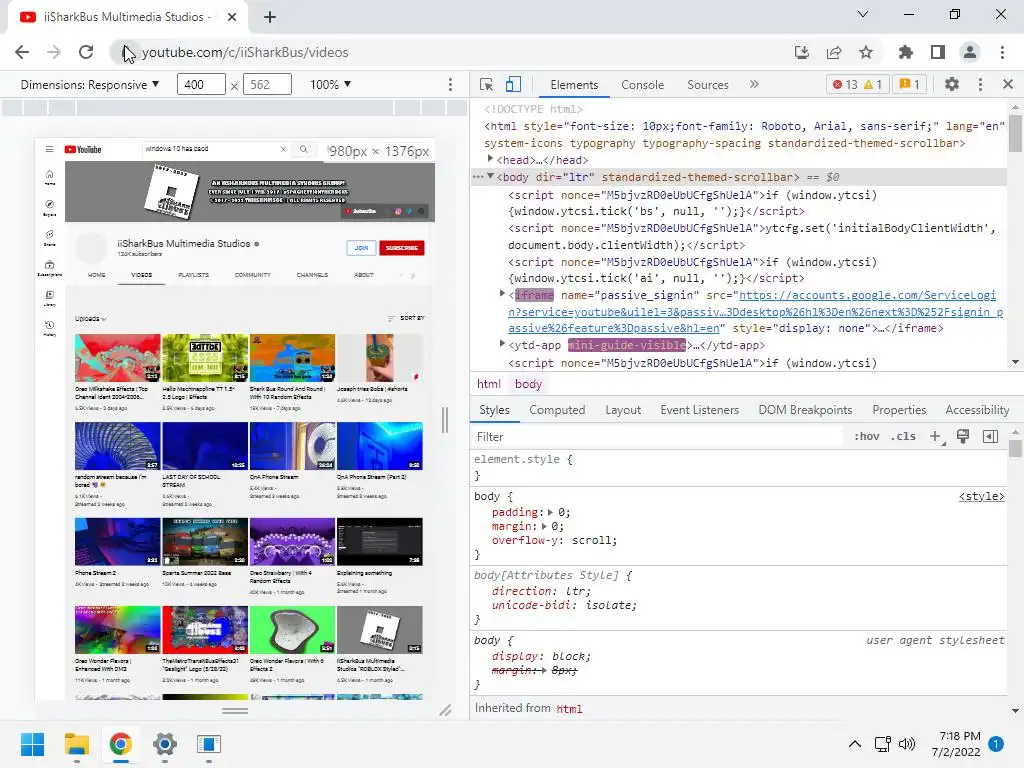Image resolution: width=1024 pixels, height=768 pixels.
Task: Open the Uploads dropdown
Action: click(x=90, y=319)
